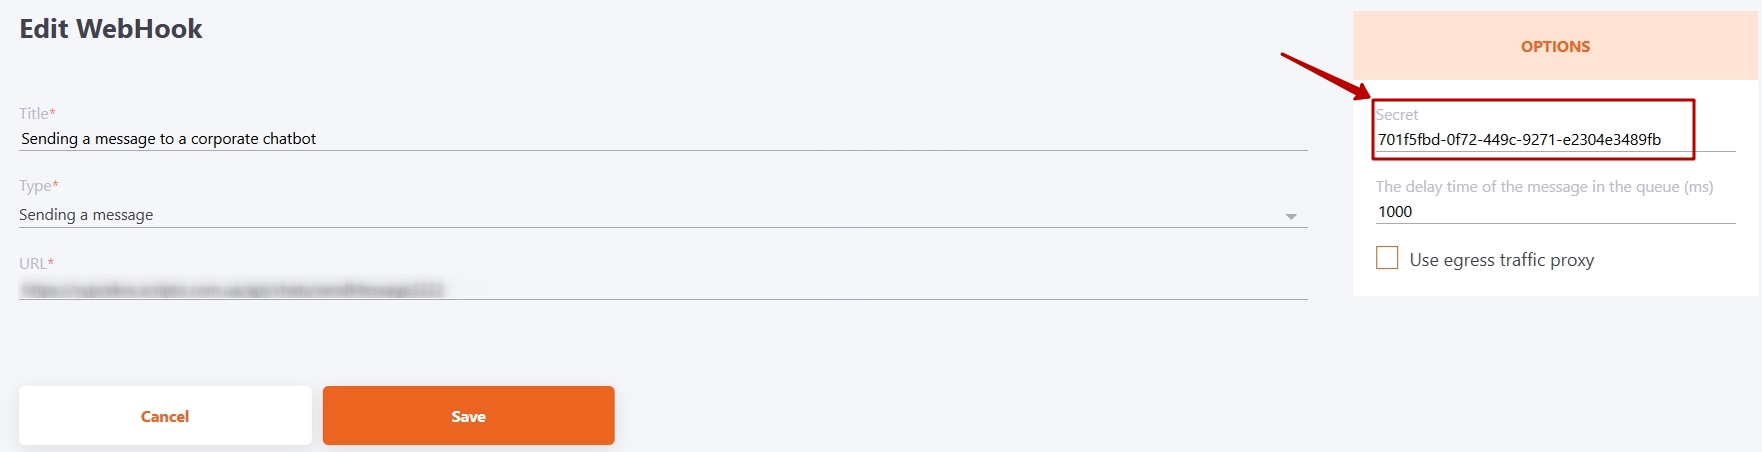1762x452 pixels.
Task: Toggle the Use egress traffic proxy checkbox
Action: point(1387,258)
